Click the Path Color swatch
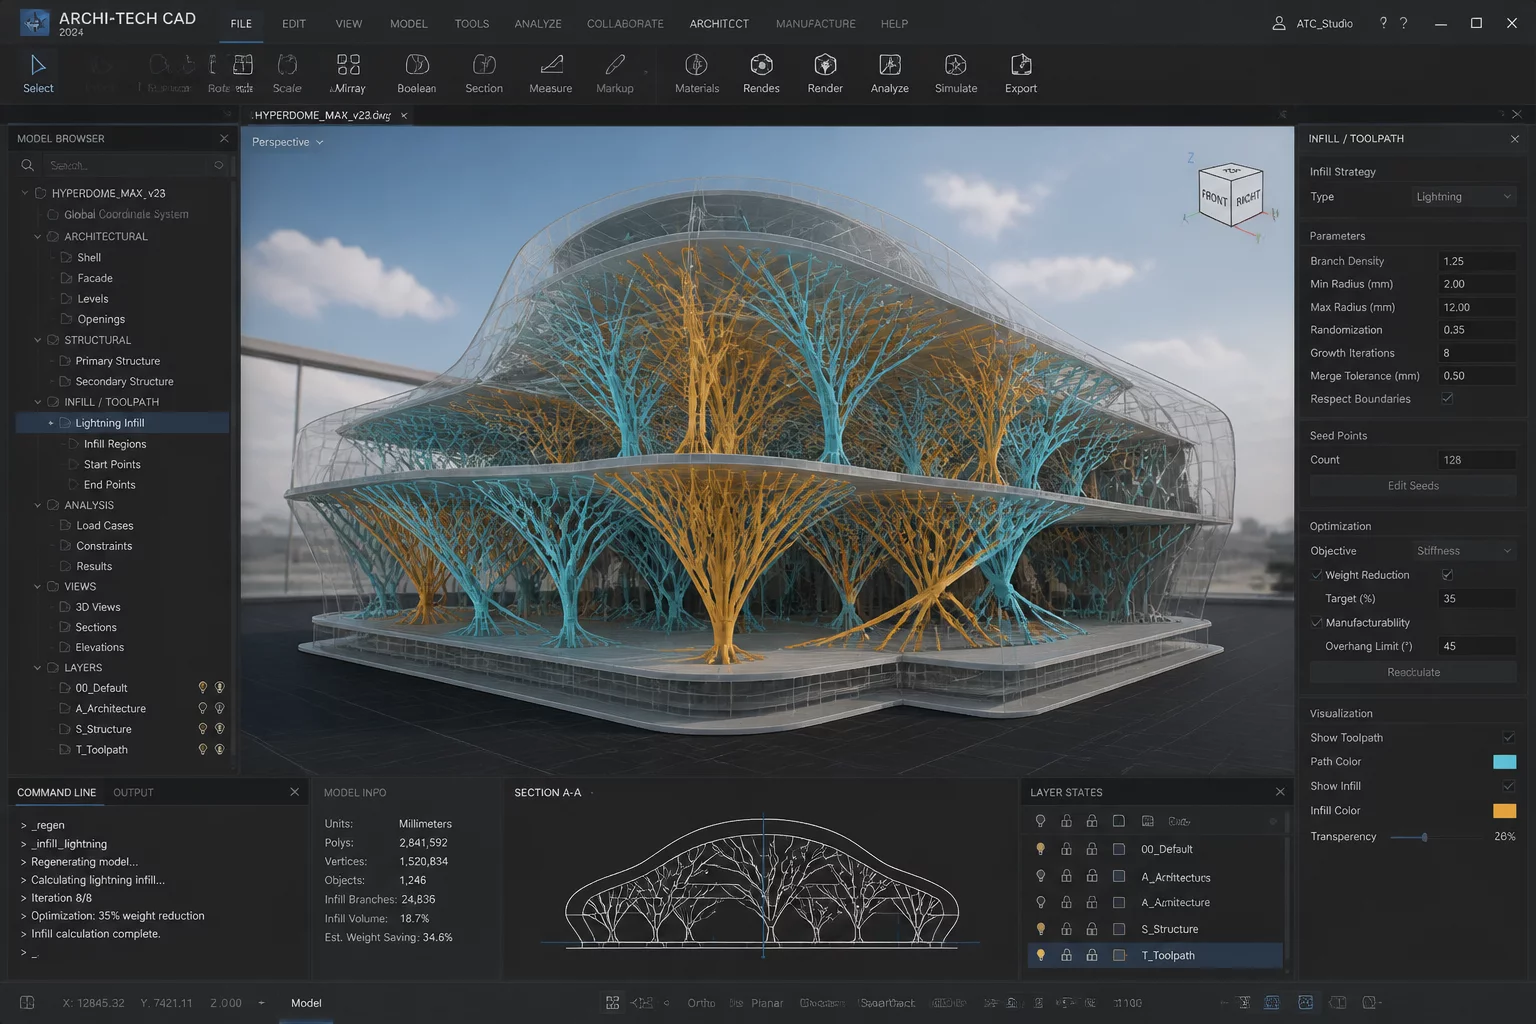 [x=1504, y=762]
